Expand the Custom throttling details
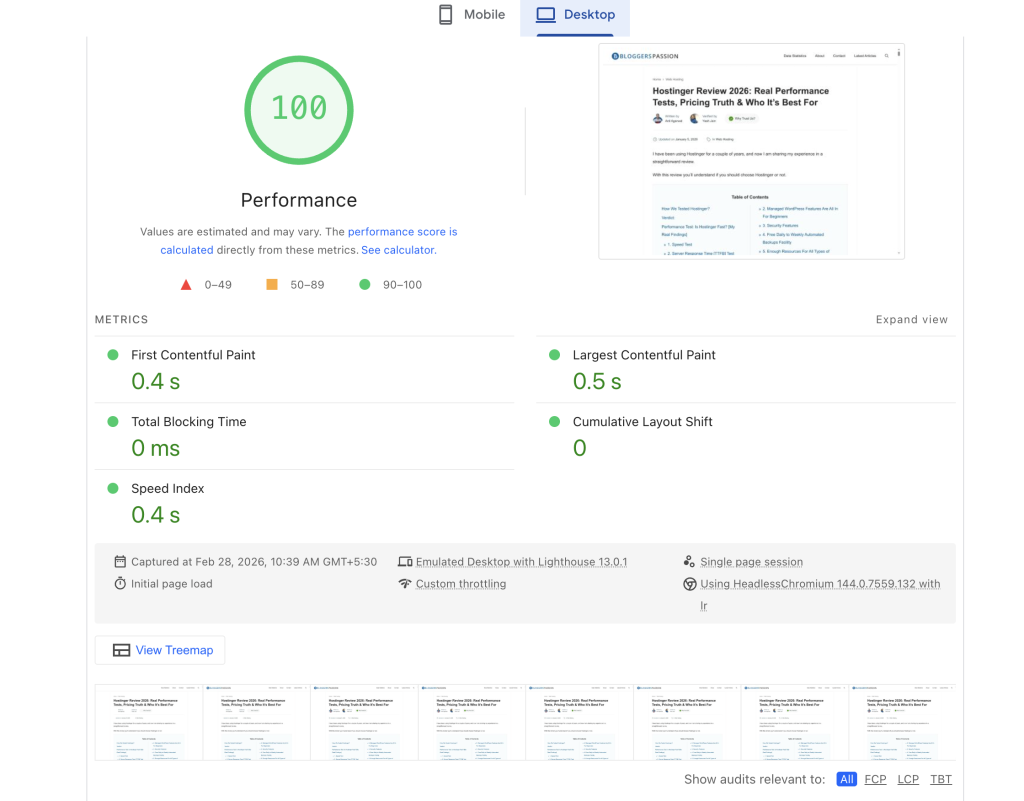 (461, 584)
